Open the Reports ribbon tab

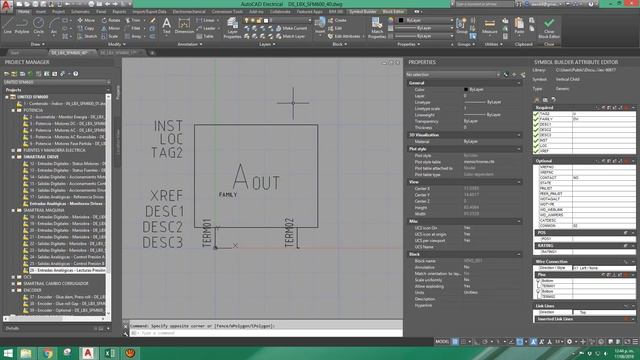click(119, 11)
